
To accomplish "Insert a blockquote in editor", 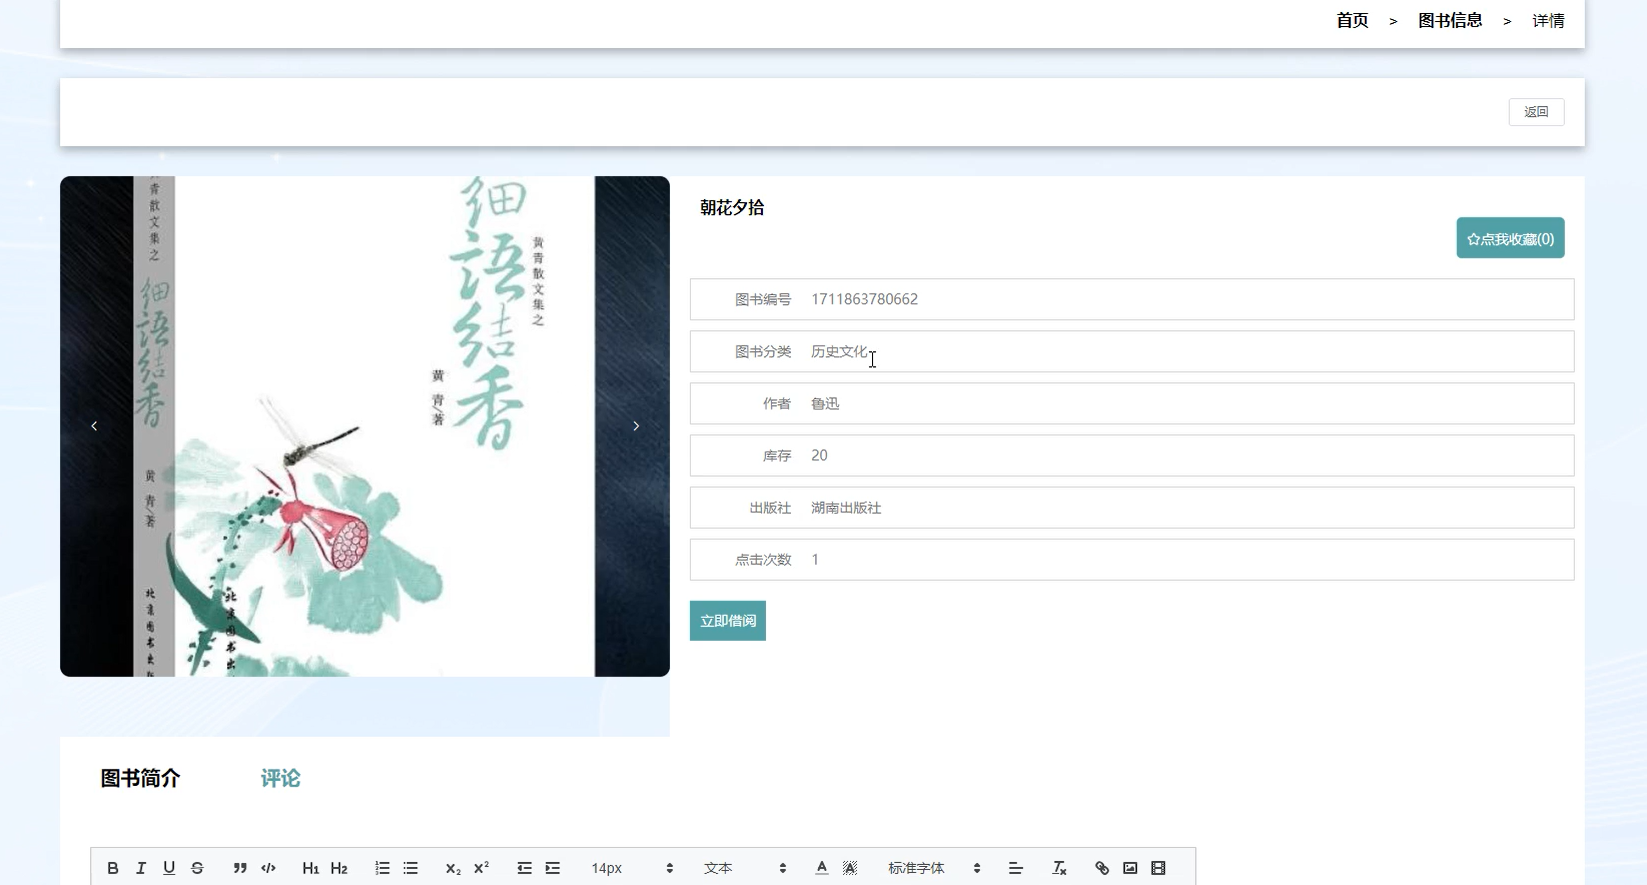I will coord(240,868).
